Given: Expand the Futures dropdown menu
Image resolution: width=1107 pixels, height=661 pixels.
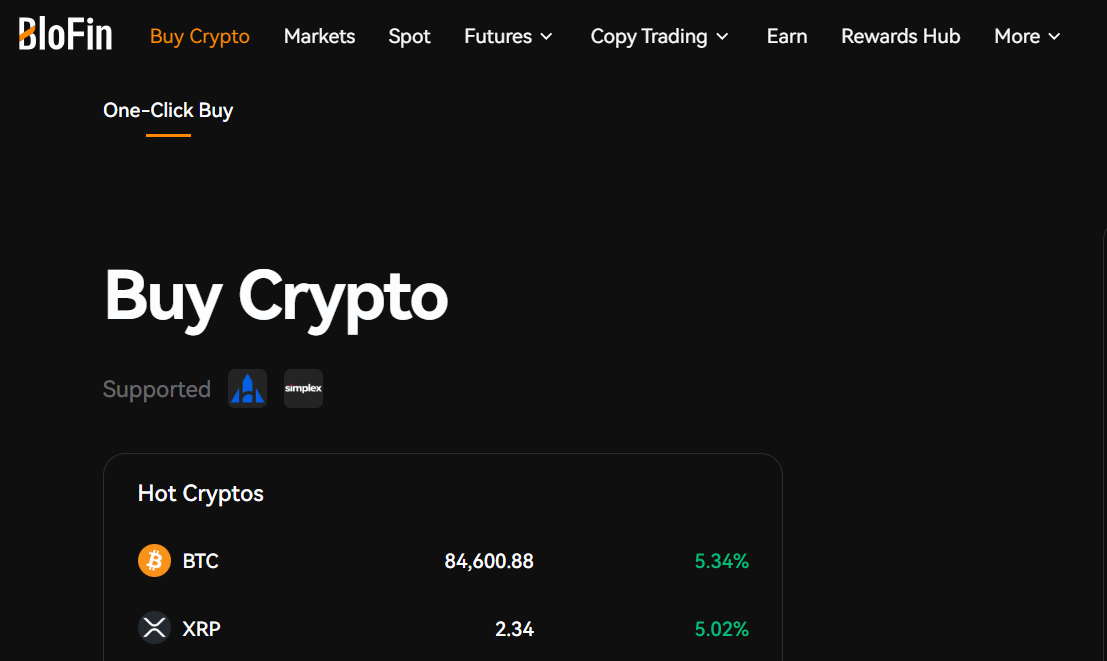Looking at the screenshot, I should click(508, 36).
